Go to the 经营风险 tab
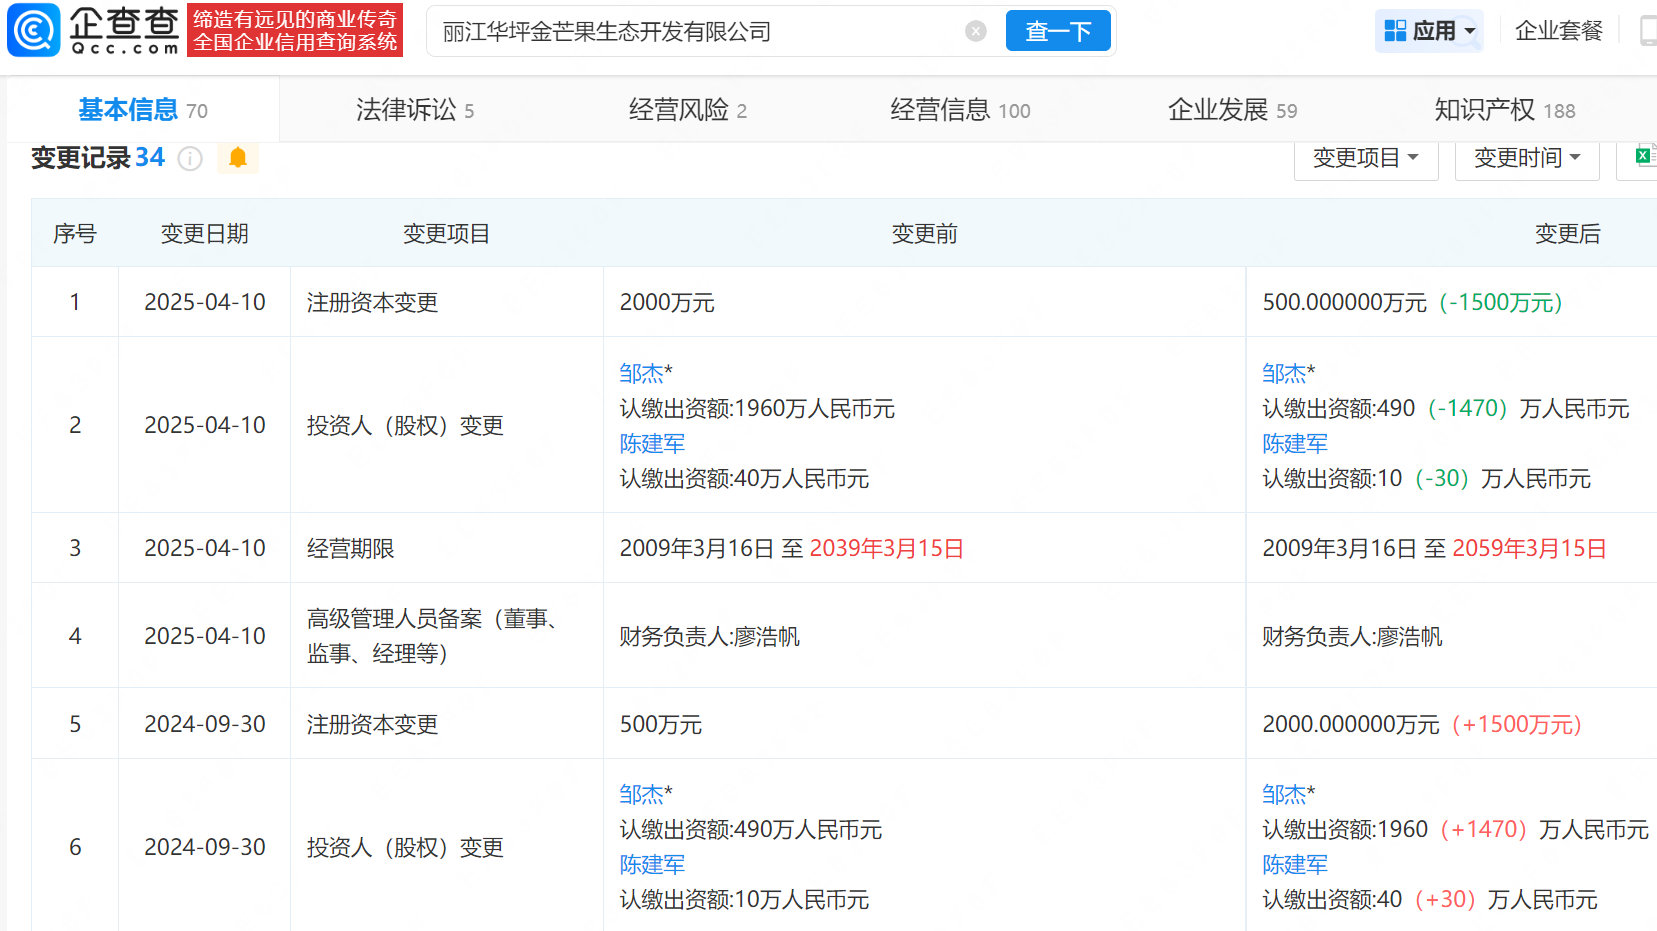Screen dimensions: 1657x931 [688, 110]
